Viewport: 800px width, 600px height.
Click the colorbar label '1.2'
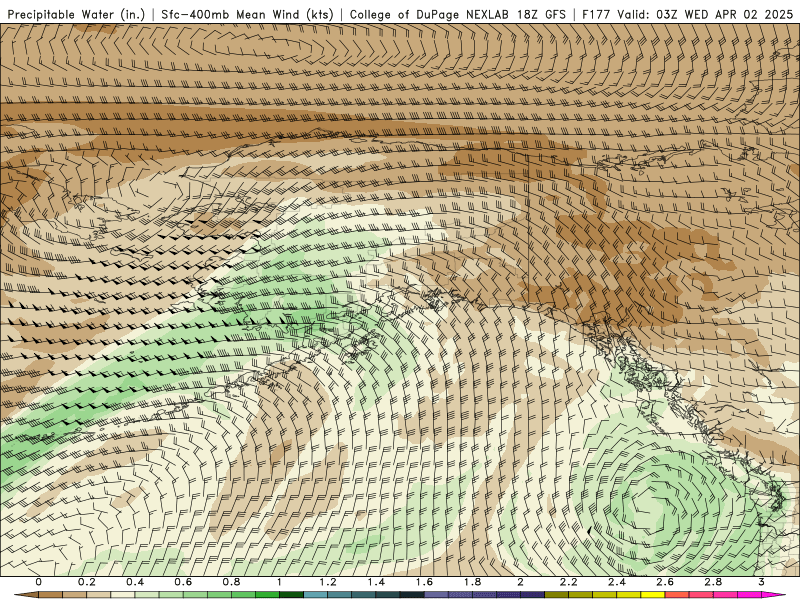pyautogui.click(x=328, y=583)
